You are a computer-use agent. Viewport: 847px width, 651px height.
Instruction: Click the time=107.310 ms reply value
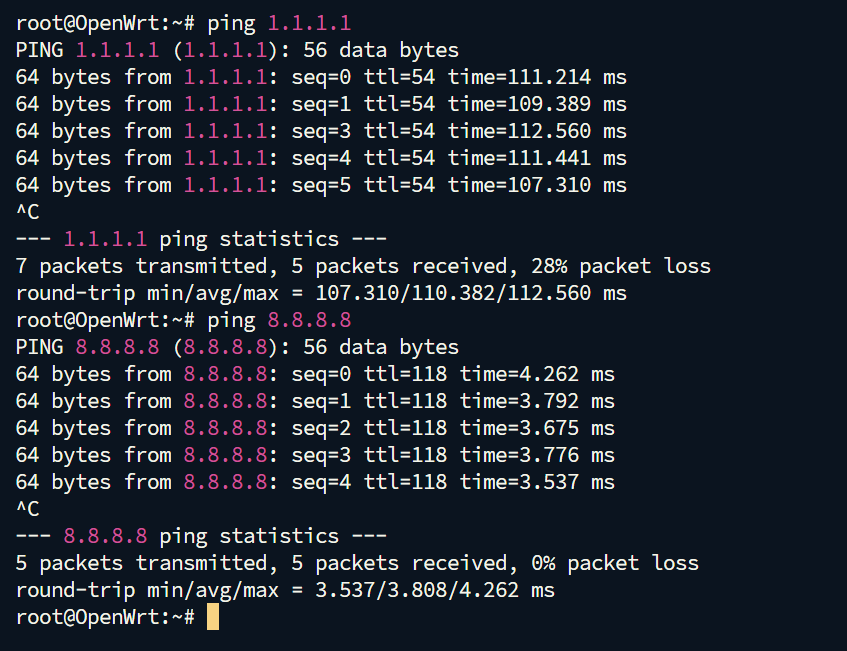coord(537,185)
